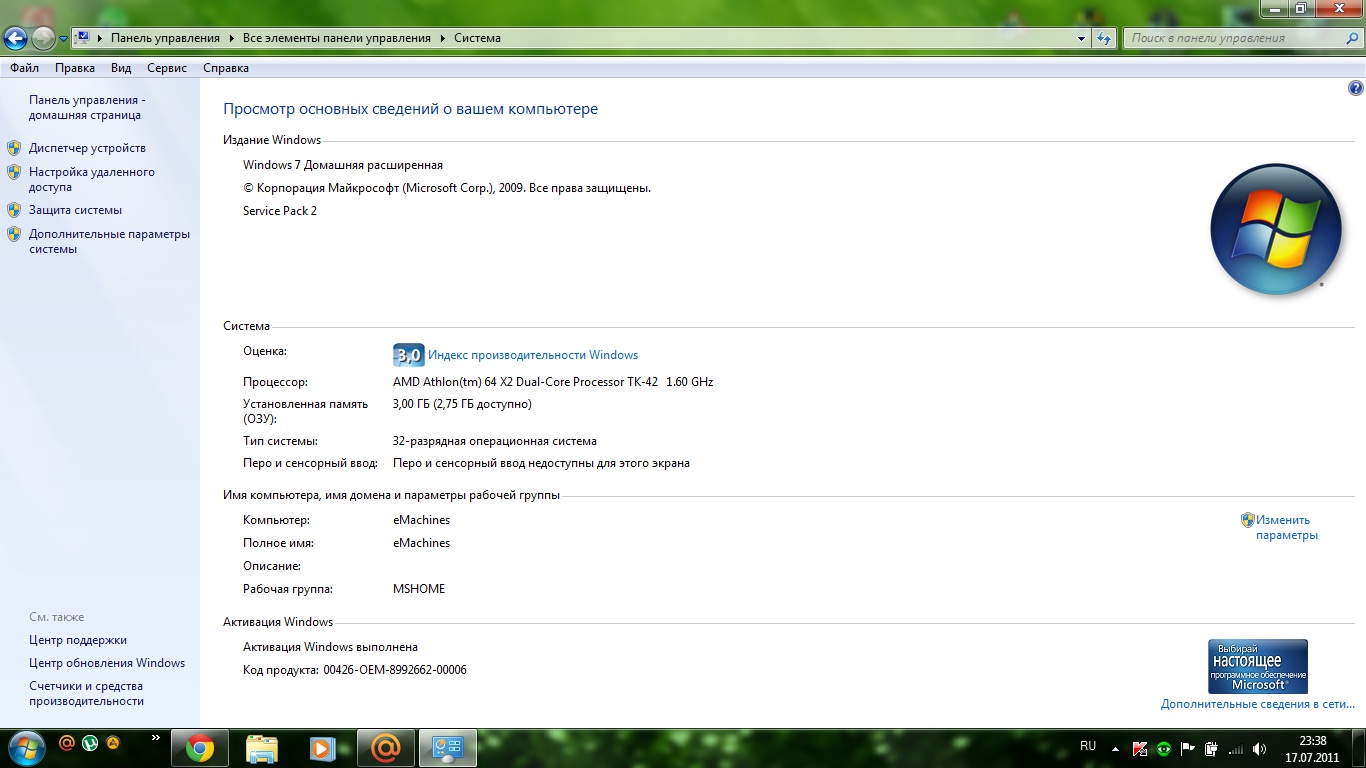Click Система breadcrumb in address bar
1366x768 pixels.
coord(477,38)
